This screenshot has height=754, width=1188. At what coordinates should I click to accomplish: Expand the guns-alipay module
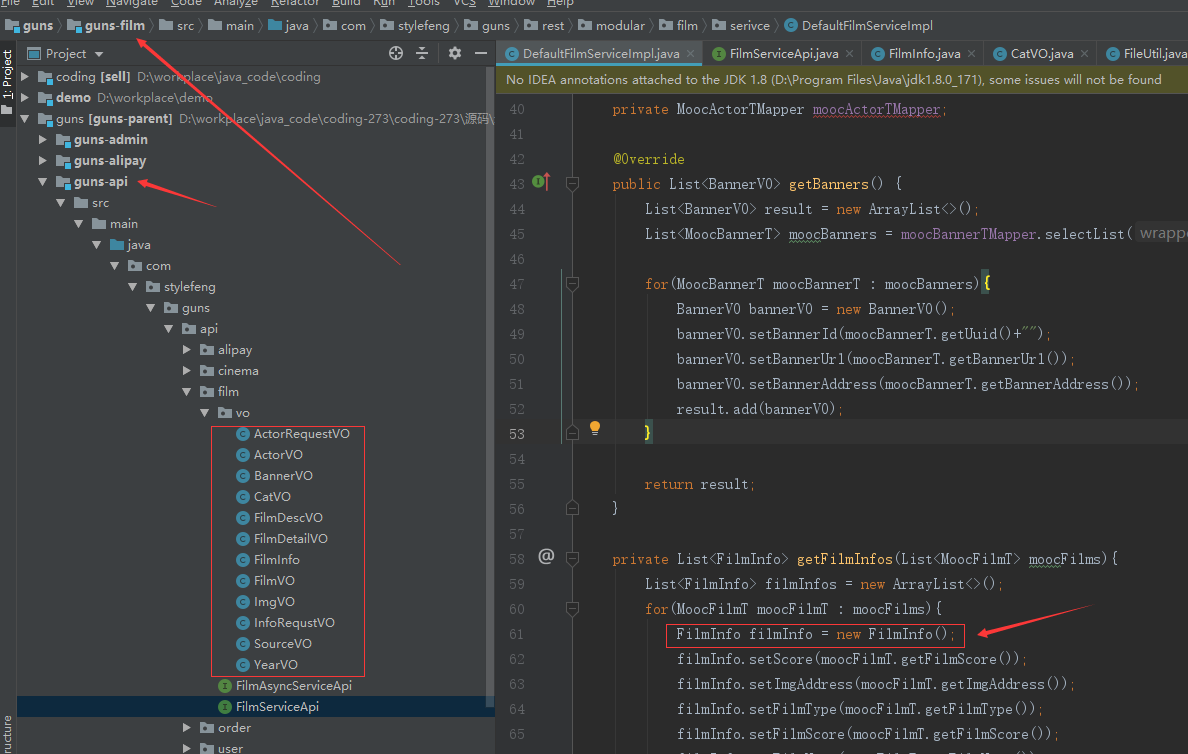click(x=43, y=161)
